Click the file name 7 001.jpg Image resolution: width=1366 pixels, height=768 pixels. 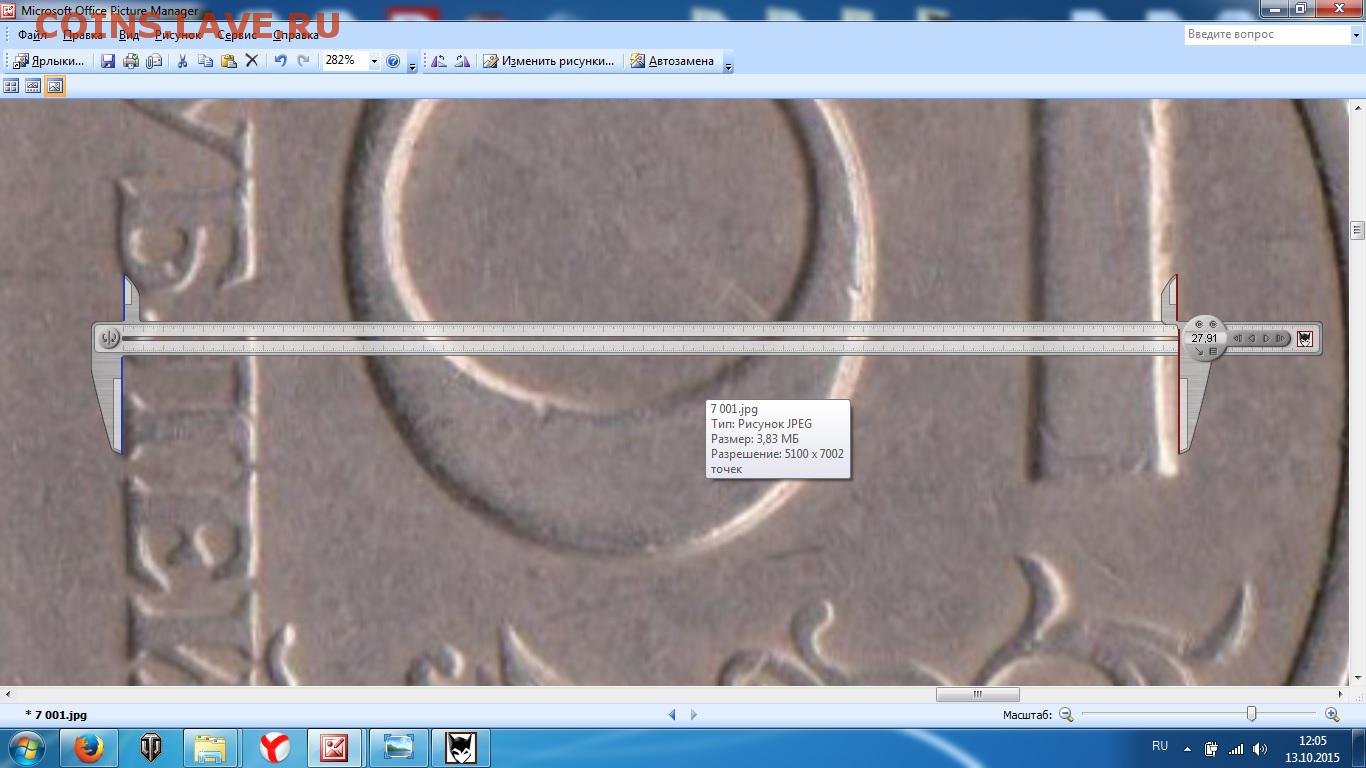61,715
